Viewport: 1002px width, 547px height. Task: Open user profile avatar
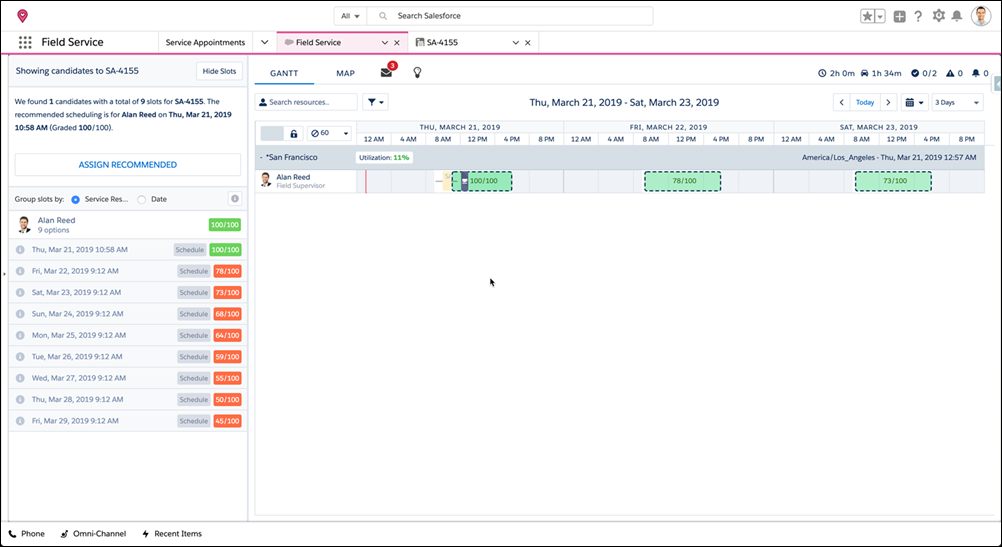pos(981,16)
